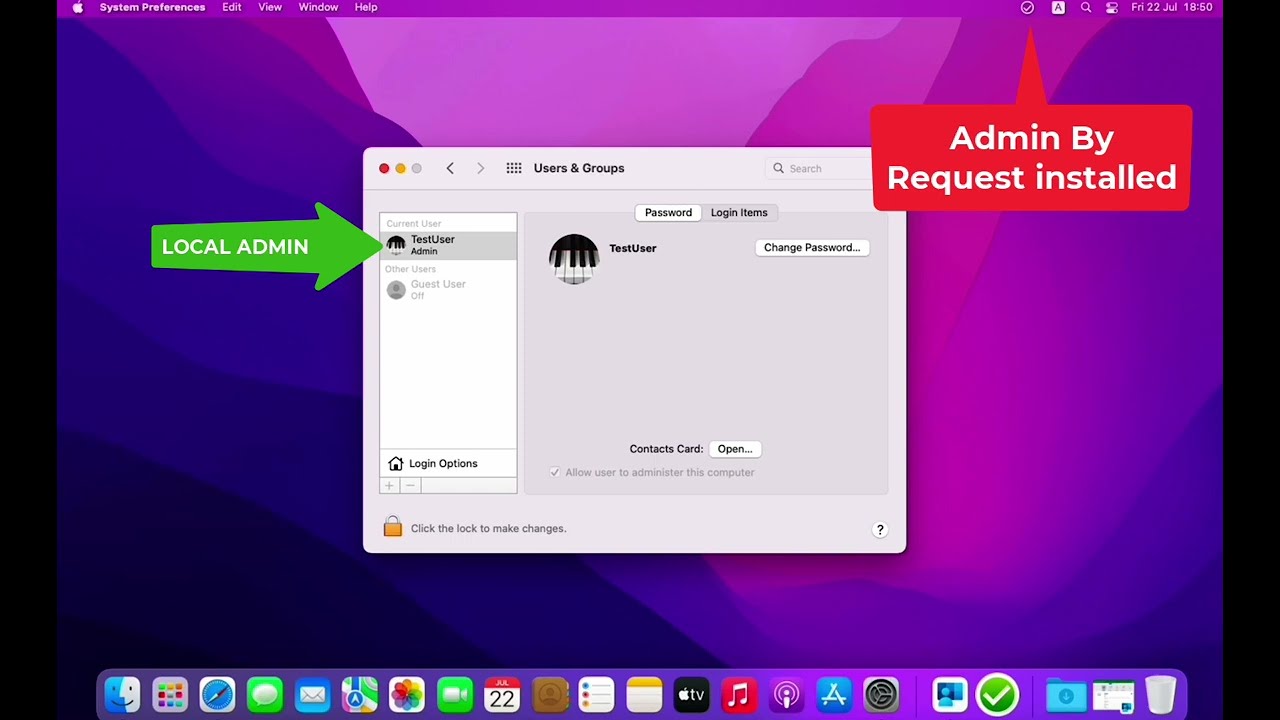The image size is (1280, 720).
Task: Open the blue portrait app icon in the Dock, left of the green checkmark
Action: tap(950, 694)
